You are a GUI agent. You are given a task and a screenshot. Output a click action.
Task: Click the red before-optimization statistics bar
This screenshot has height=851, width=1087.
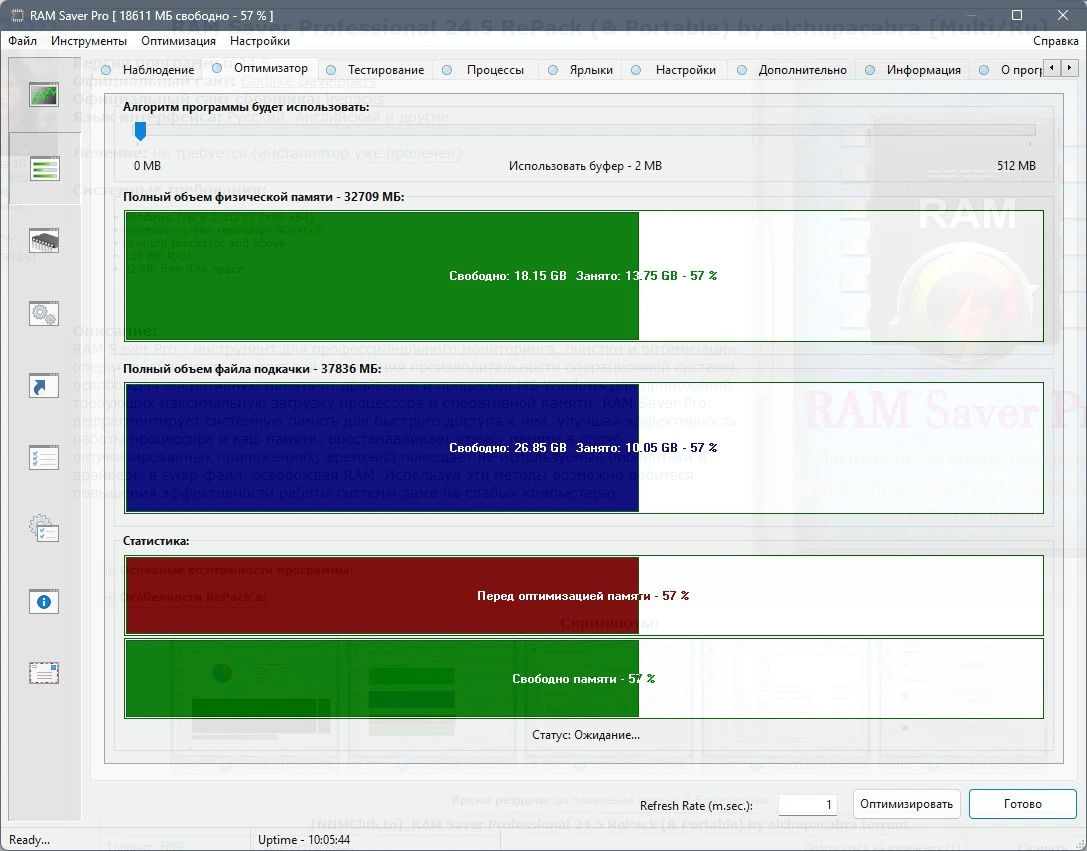[584, 595]
